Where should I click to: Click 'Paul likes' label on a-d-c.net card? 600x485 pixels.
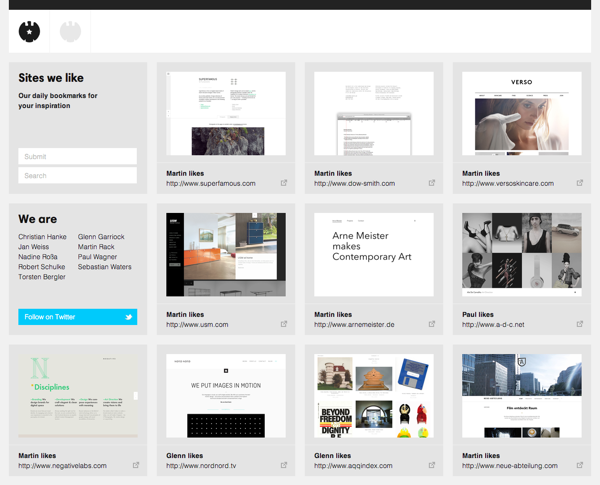478,314
